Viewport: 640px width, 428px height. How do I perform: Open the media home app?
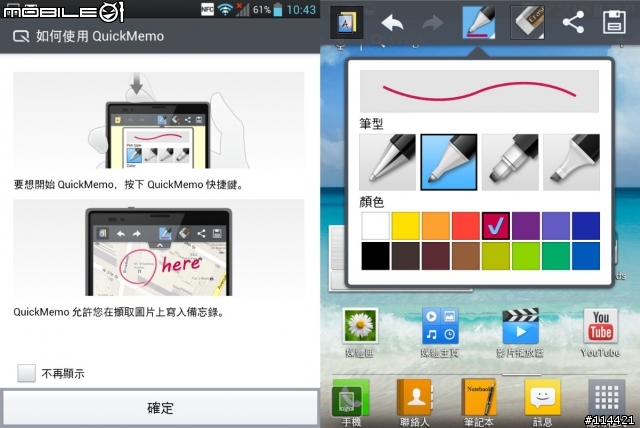[440, 333]
